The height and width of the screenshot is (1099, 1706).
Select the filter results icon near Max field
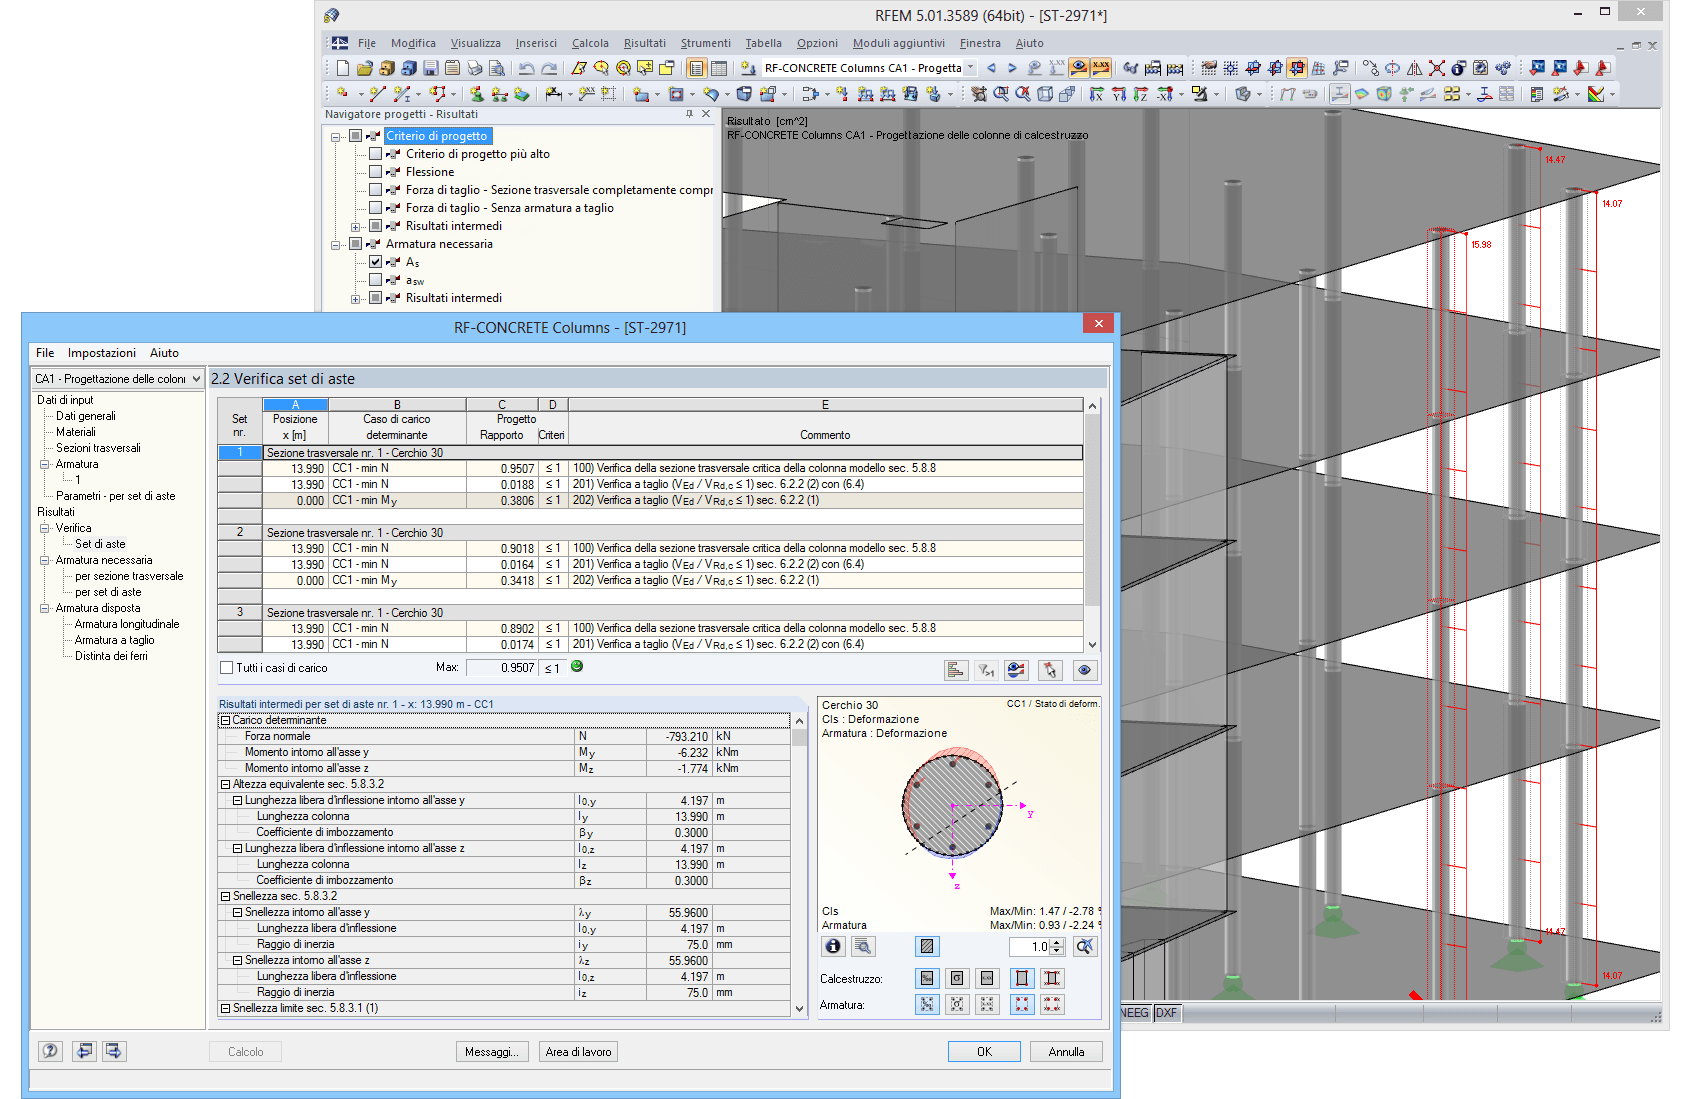tap(986, 670)
